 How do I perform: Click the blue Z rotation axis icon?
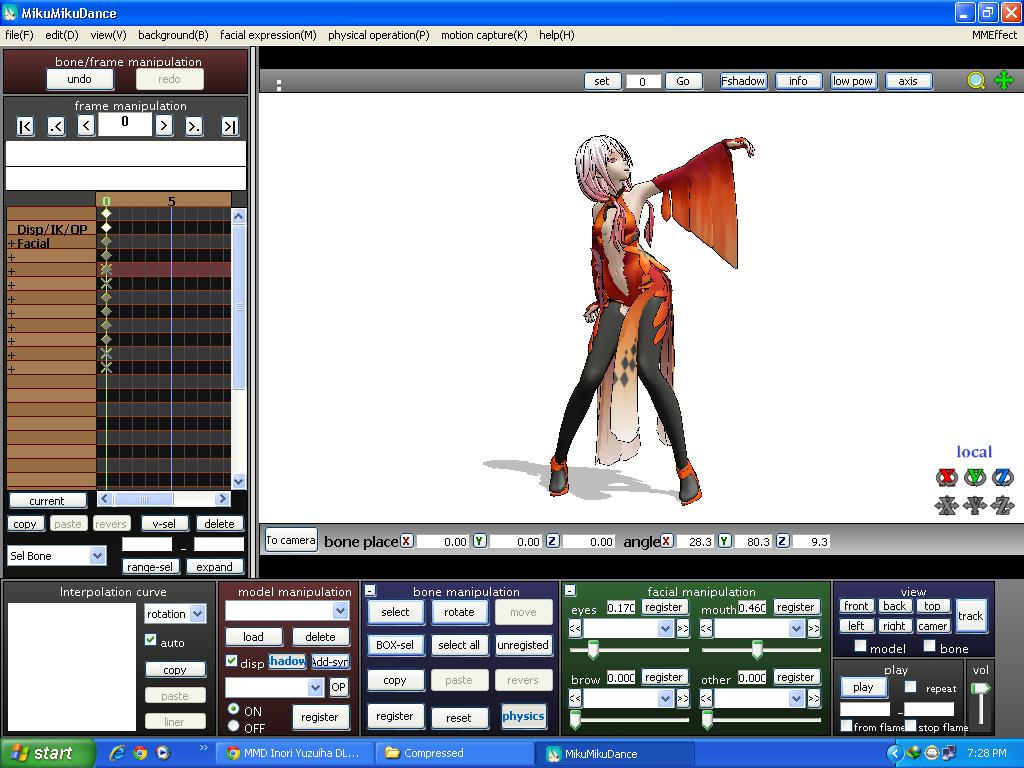(1002, 477)
